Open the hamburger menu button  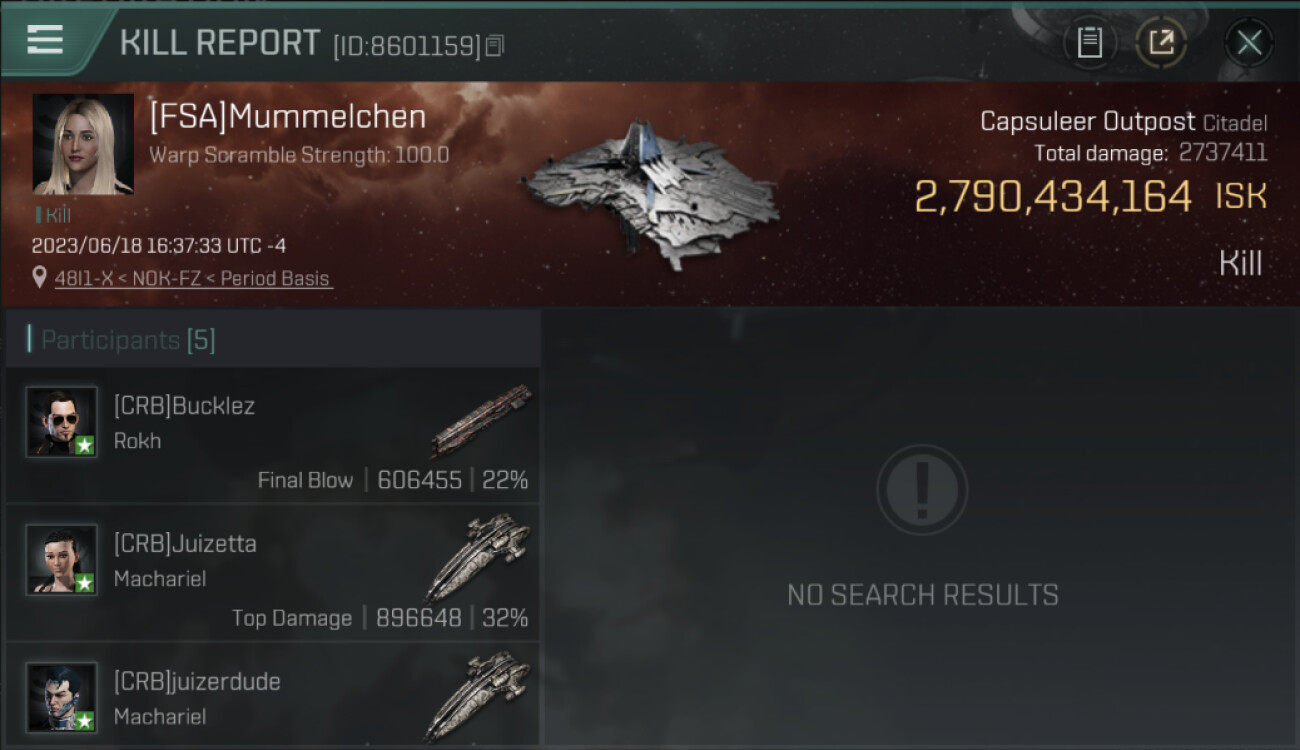pos(45,40)
